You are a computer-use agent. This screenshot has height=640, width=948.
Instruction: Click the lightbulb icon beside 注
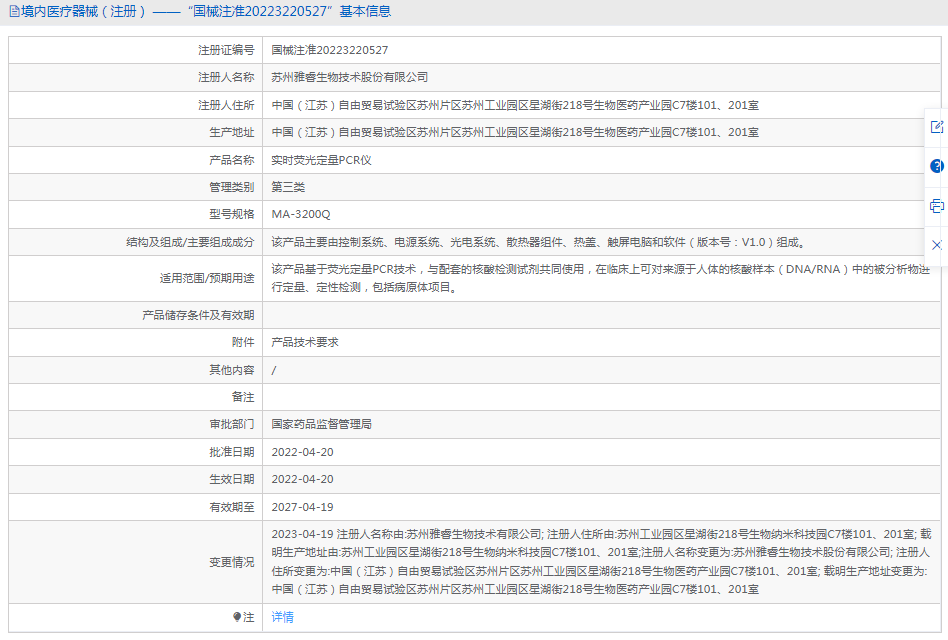(x=237, y=617)
